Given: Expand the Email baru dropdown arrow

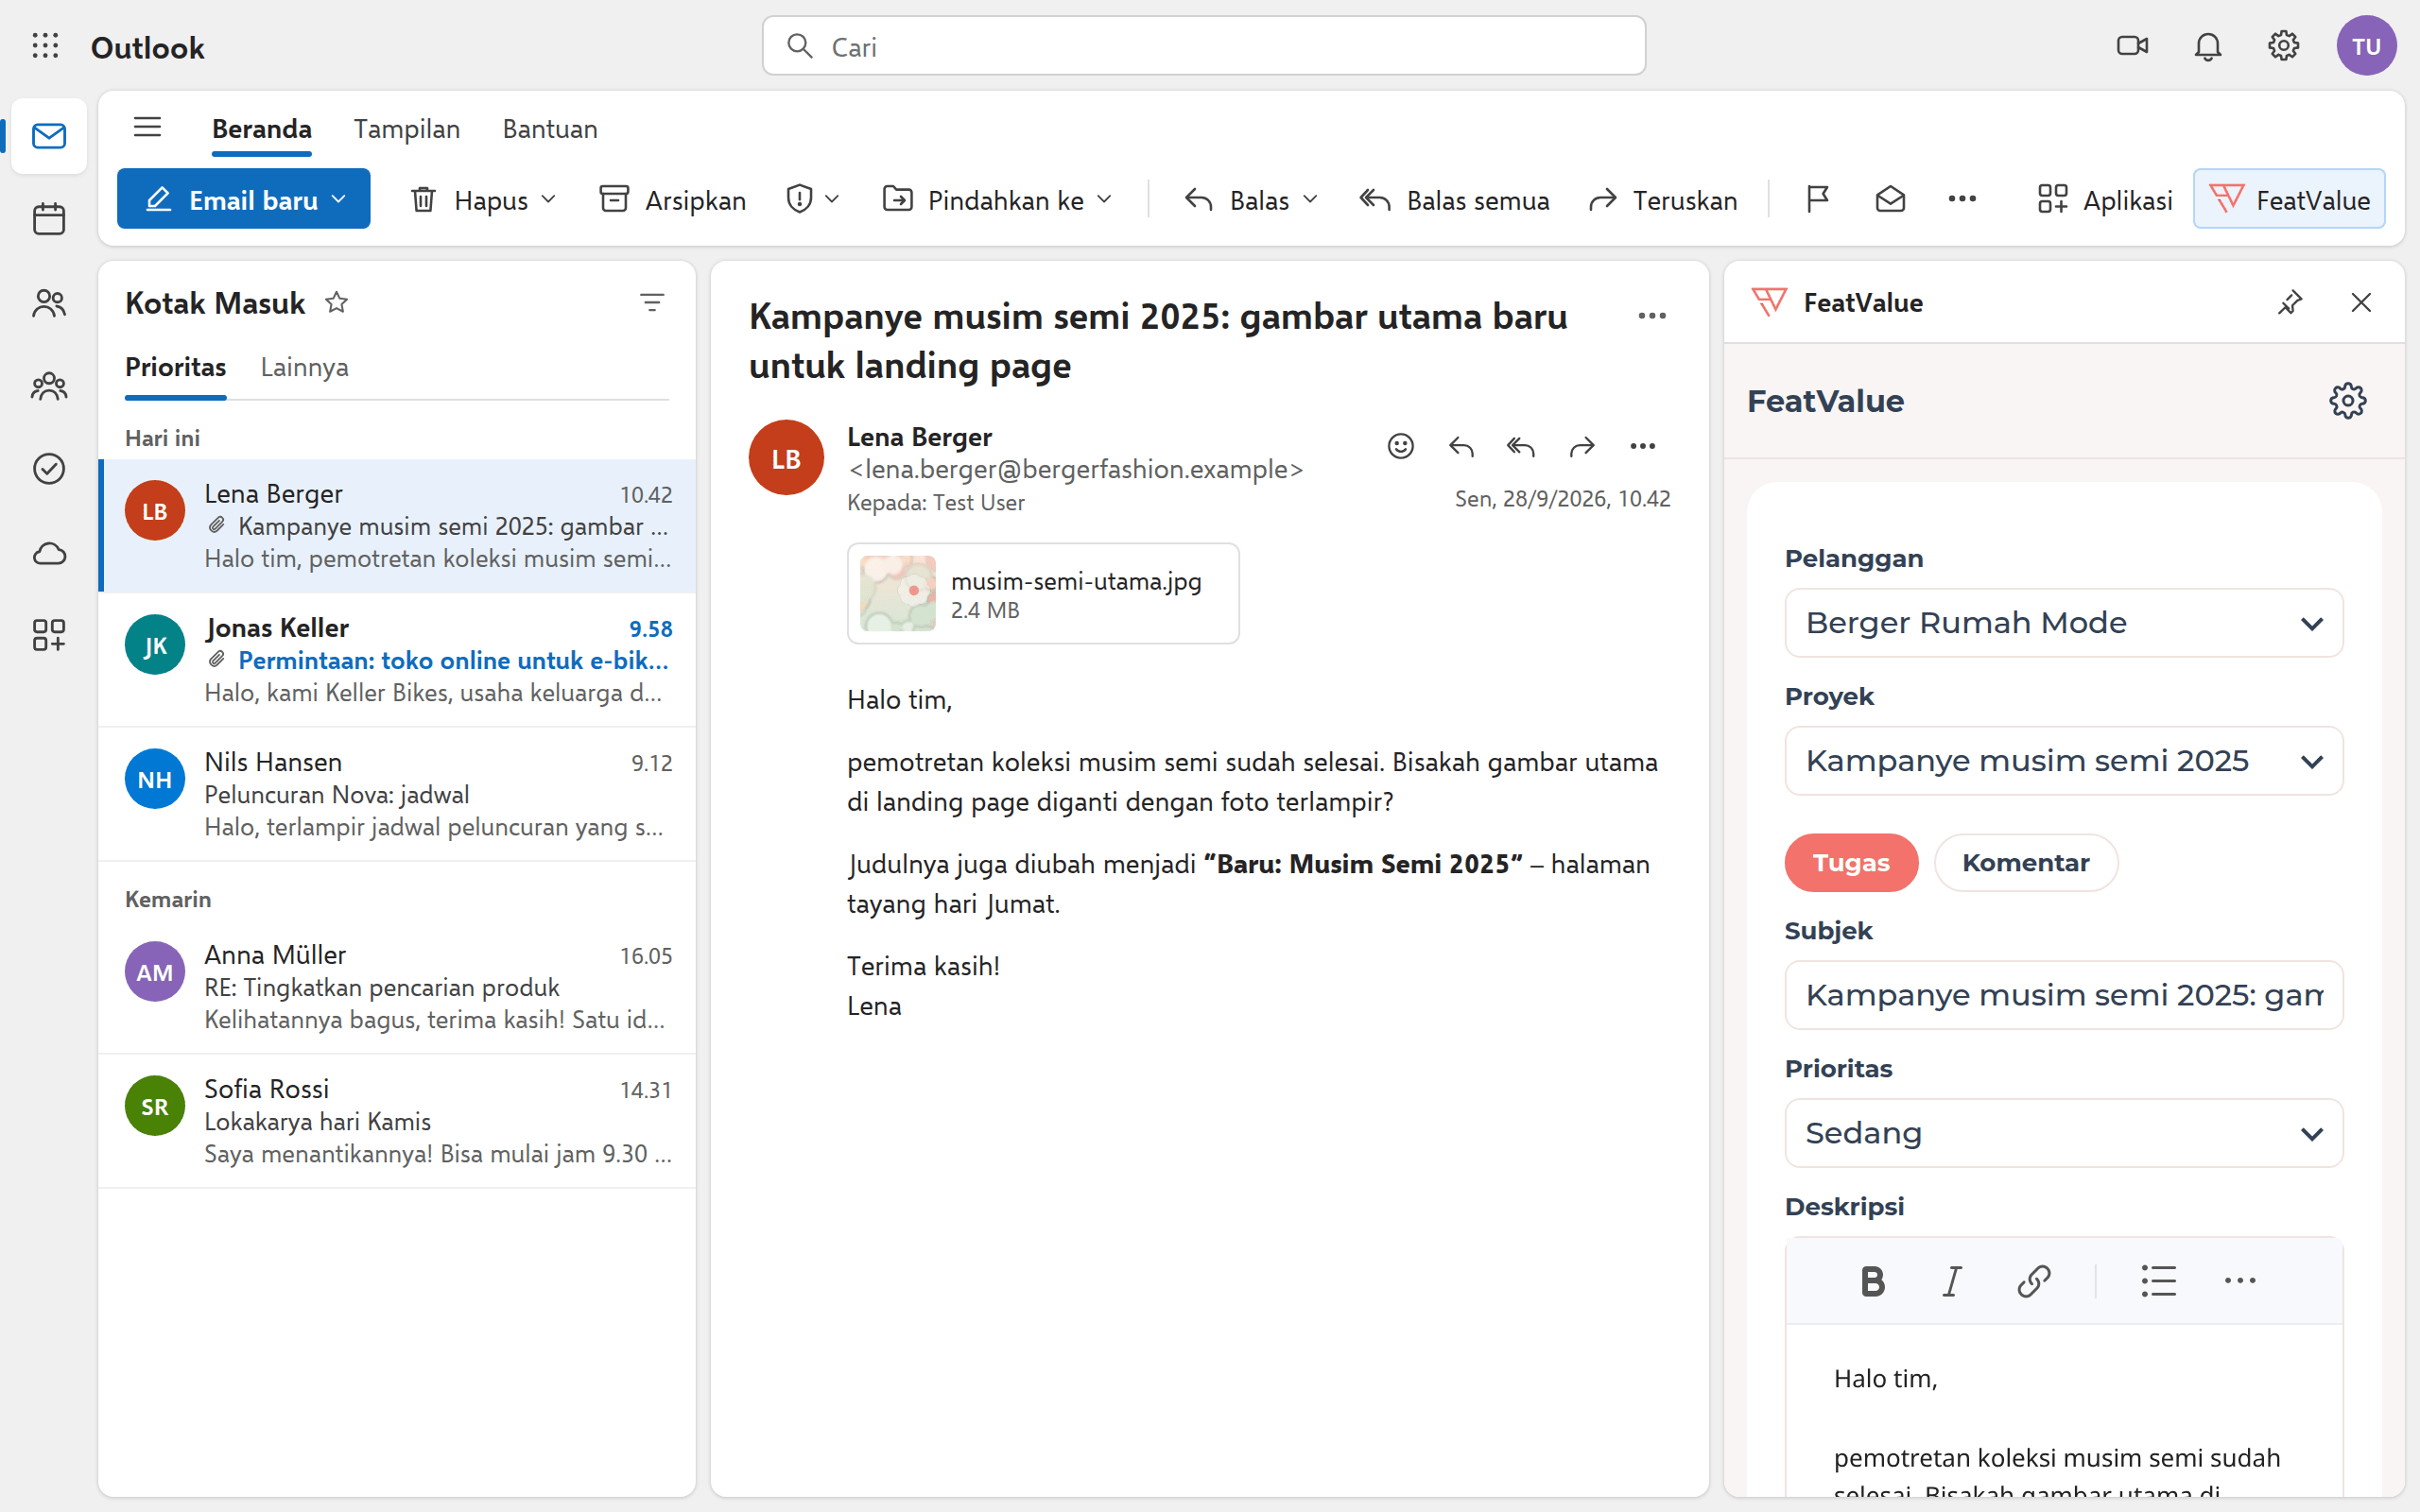Looking at the screenshot, I should [x=340, y=199].
